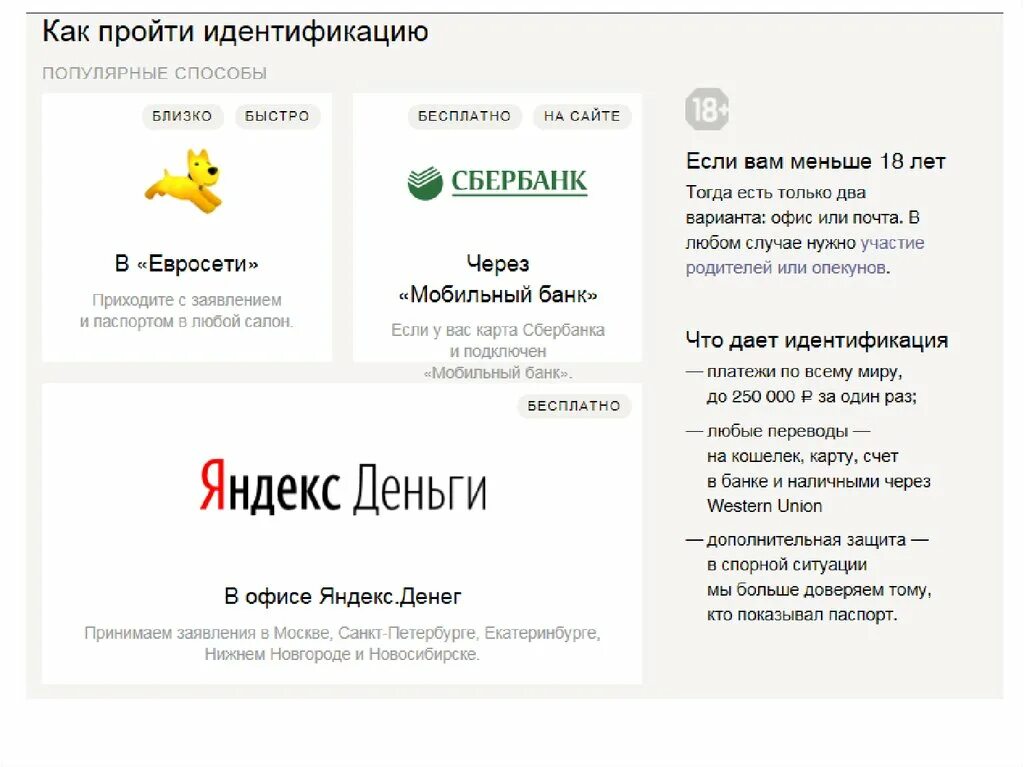Image resolution: width=1024 pixels, height=767 pixels.
Task: Click the yellow dog Euroset logo
Action: [184, 180]
